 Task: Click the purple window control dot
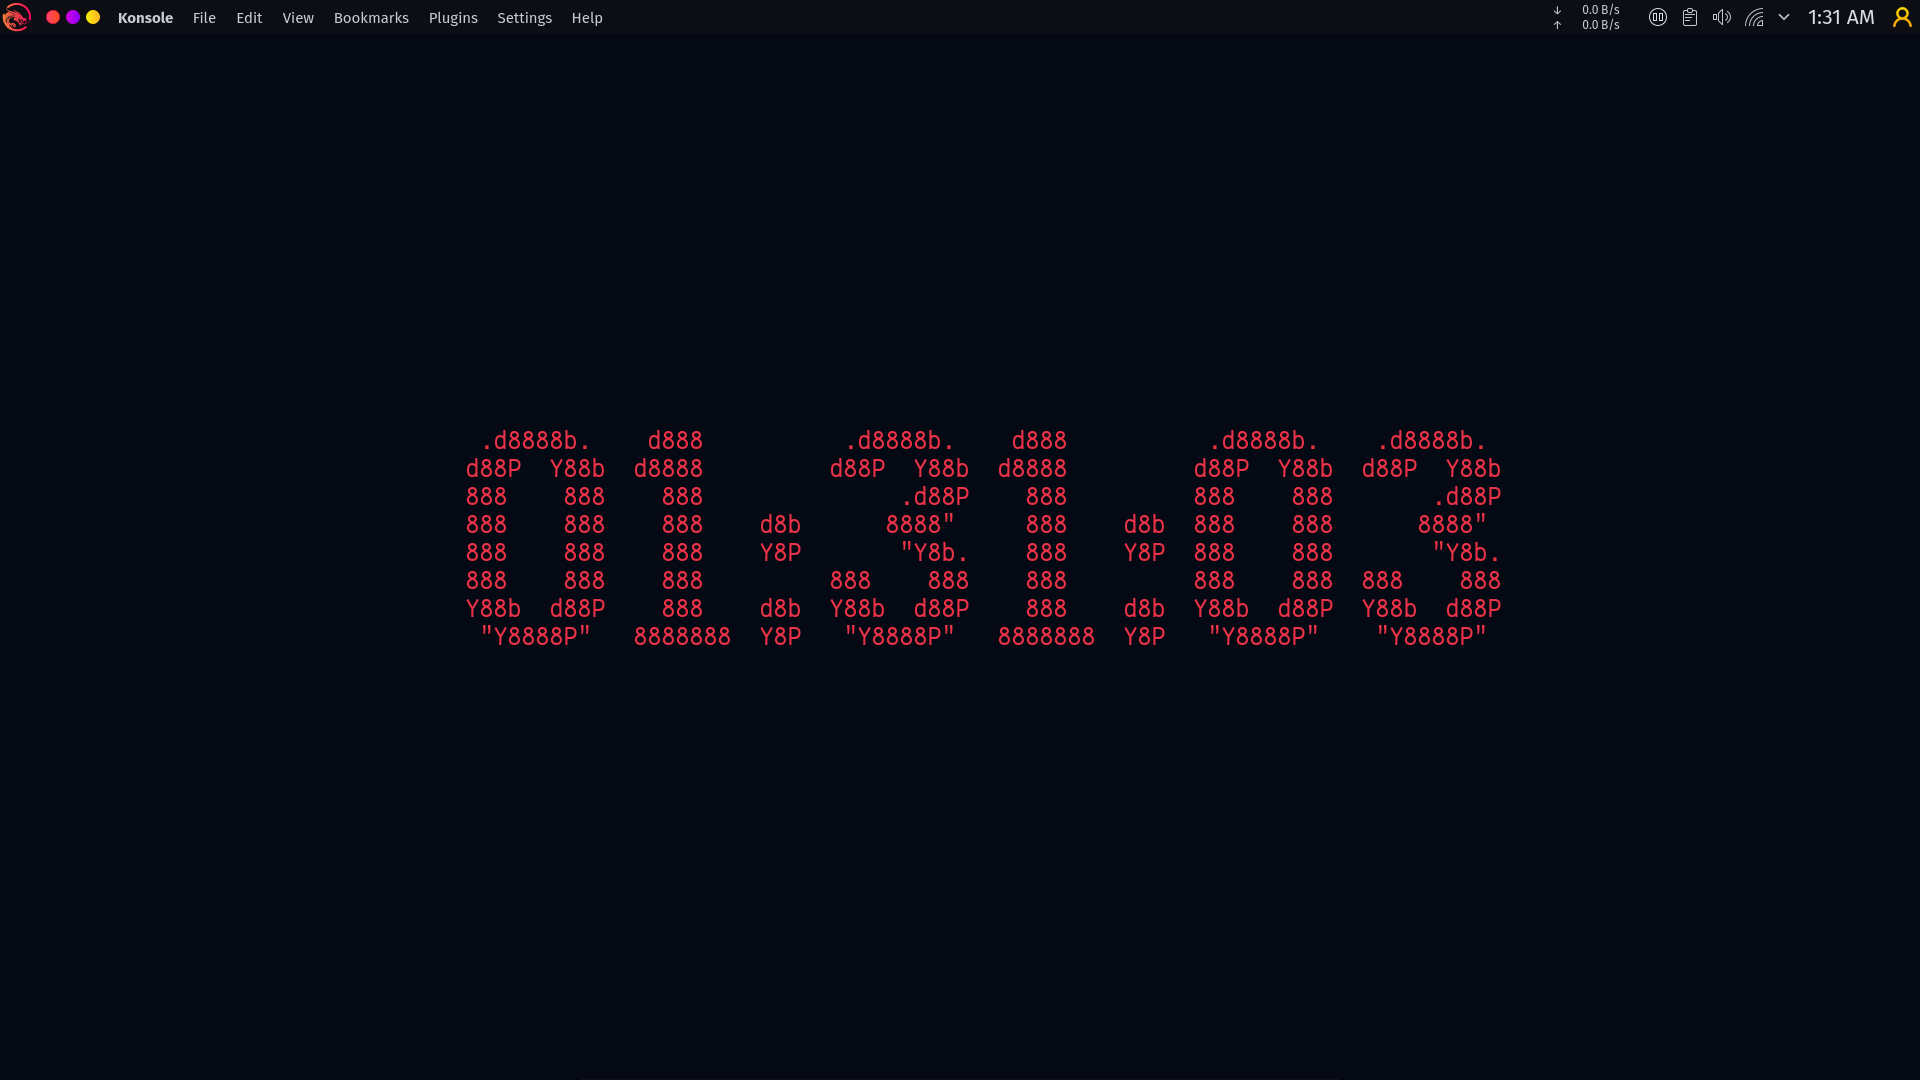click(73, 17)
